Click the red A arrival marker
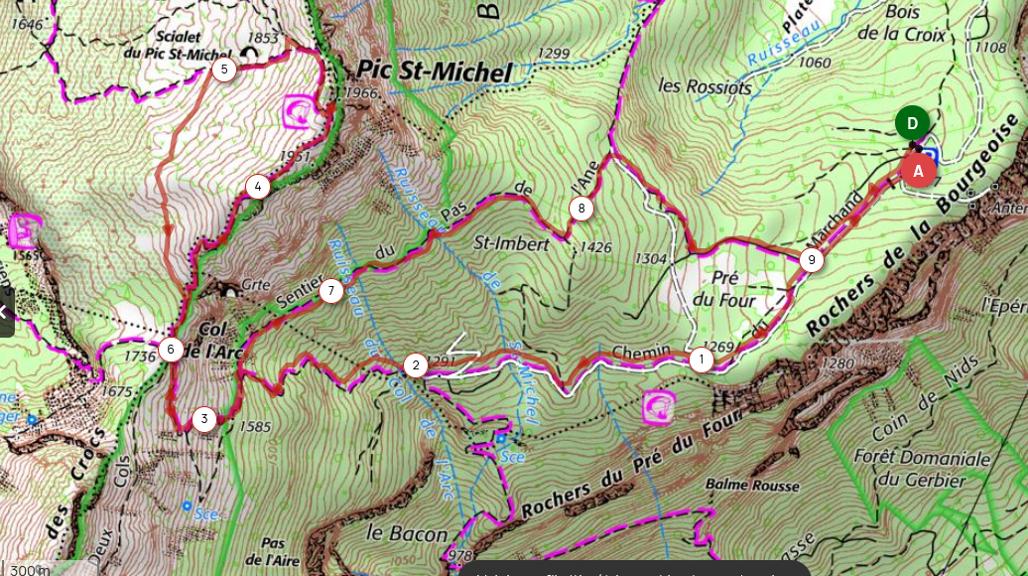 click(x=918, y=170)
